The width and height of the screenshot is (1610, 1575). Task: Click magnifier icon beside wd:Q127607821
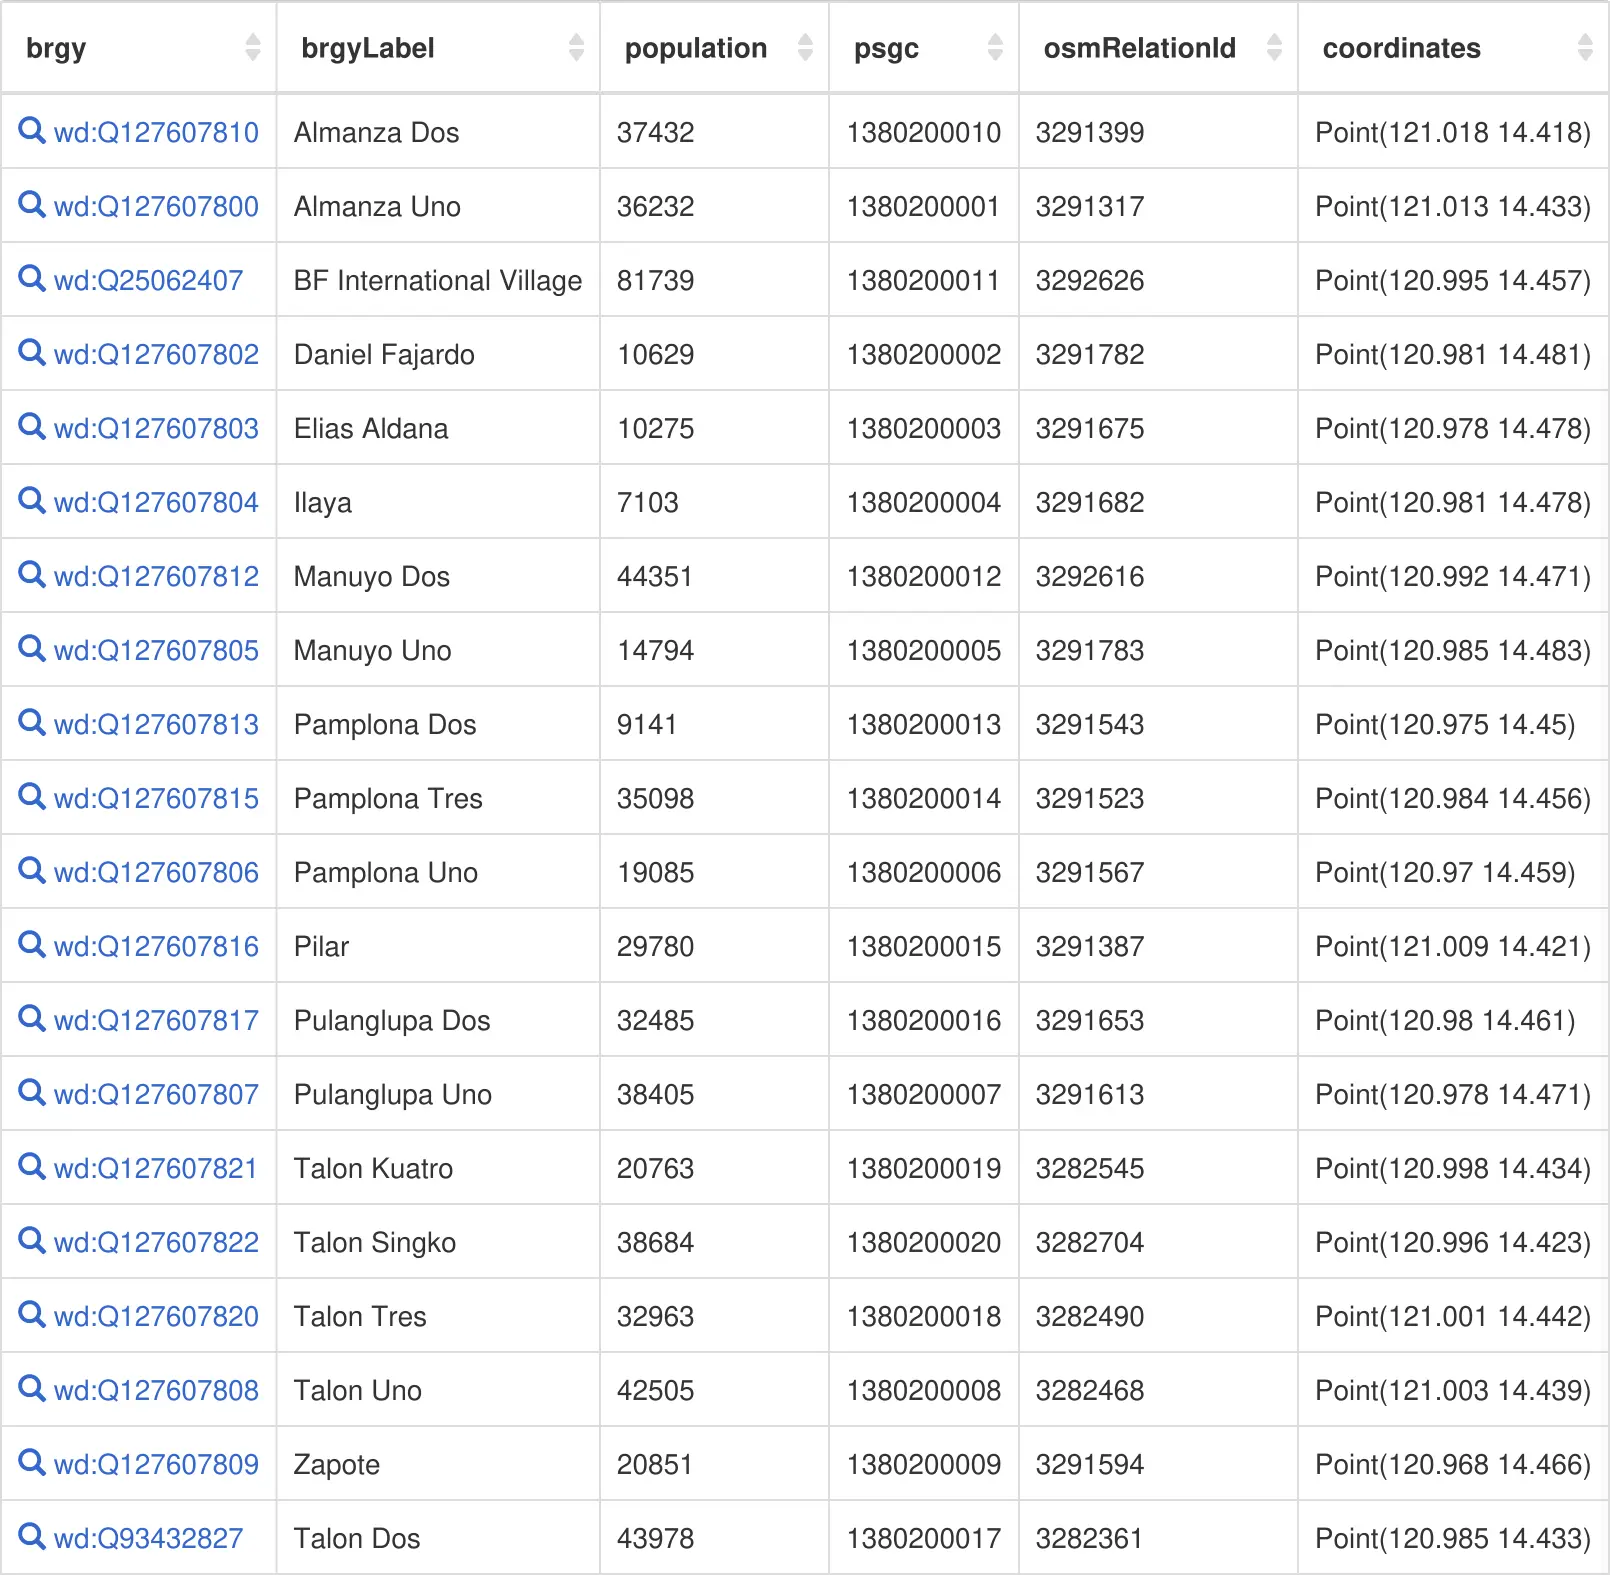click(x=32, y=1166)
